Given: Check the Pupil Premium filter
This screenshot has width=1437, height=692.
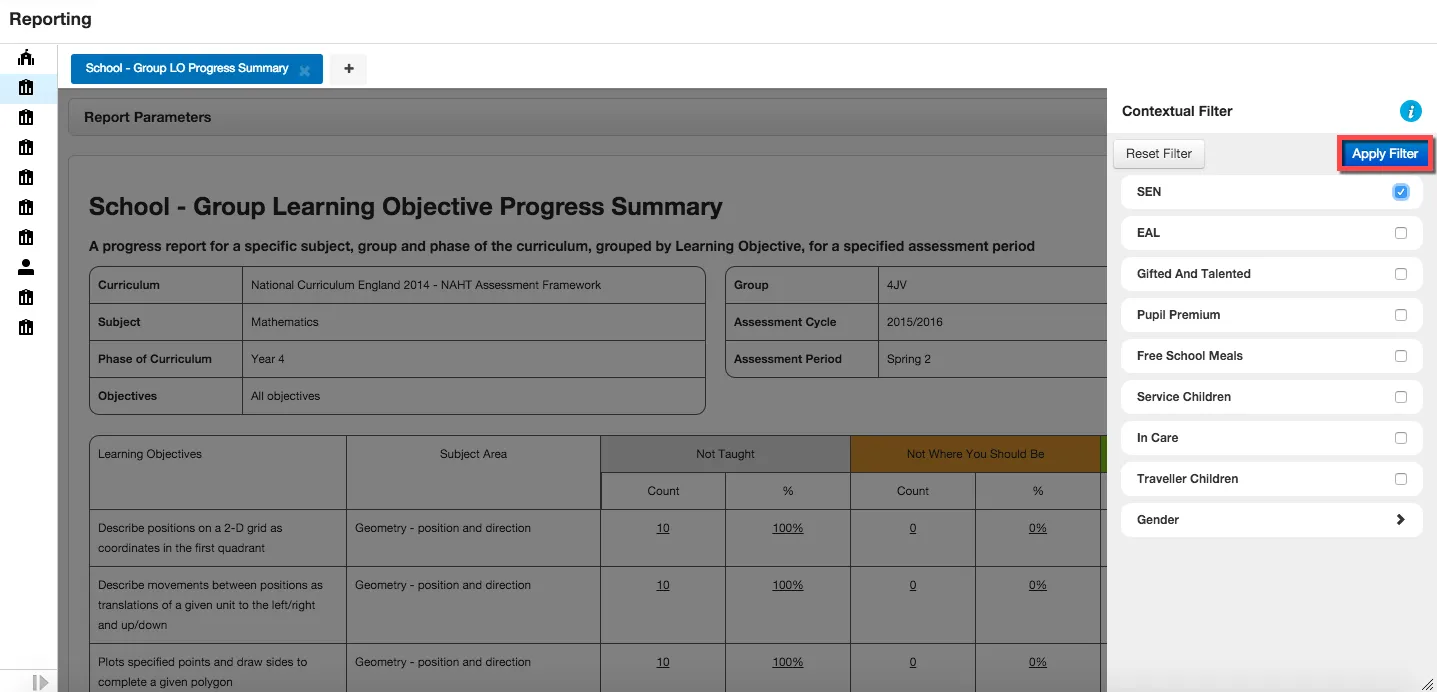Looking at the screenshot, I should pyautogui.click(x=1401, y=315).
